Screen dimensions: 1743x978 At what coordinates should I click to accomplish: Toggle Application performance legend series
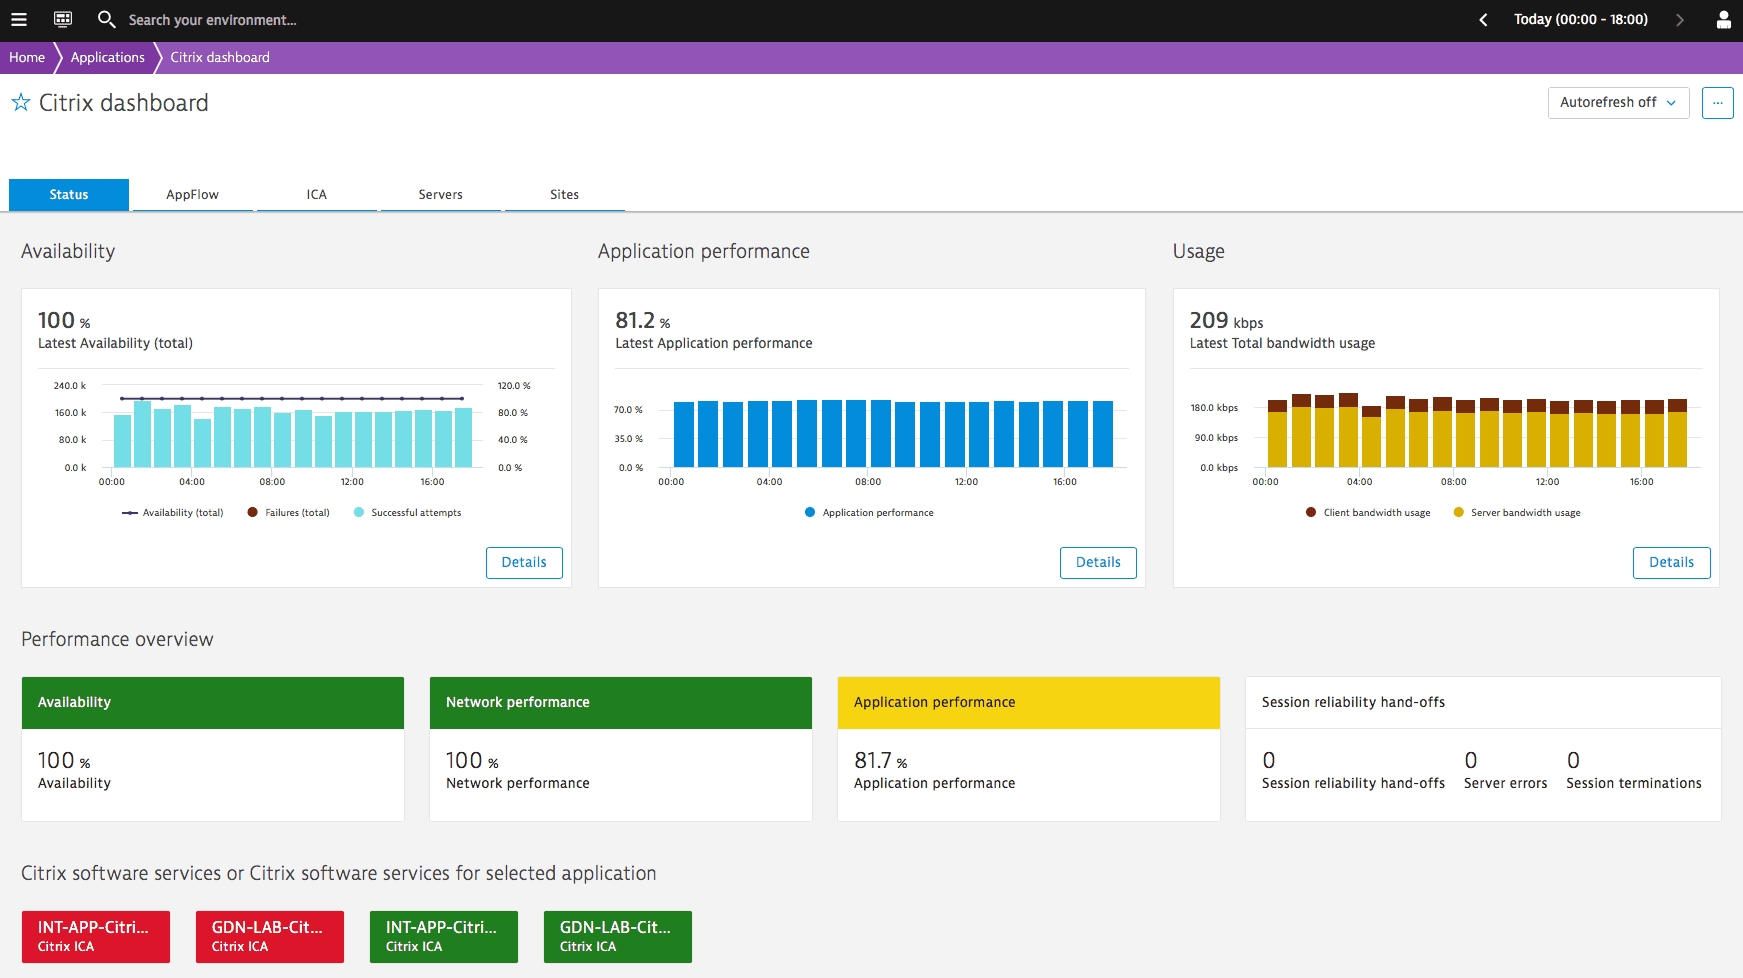[x=869, y=513]
